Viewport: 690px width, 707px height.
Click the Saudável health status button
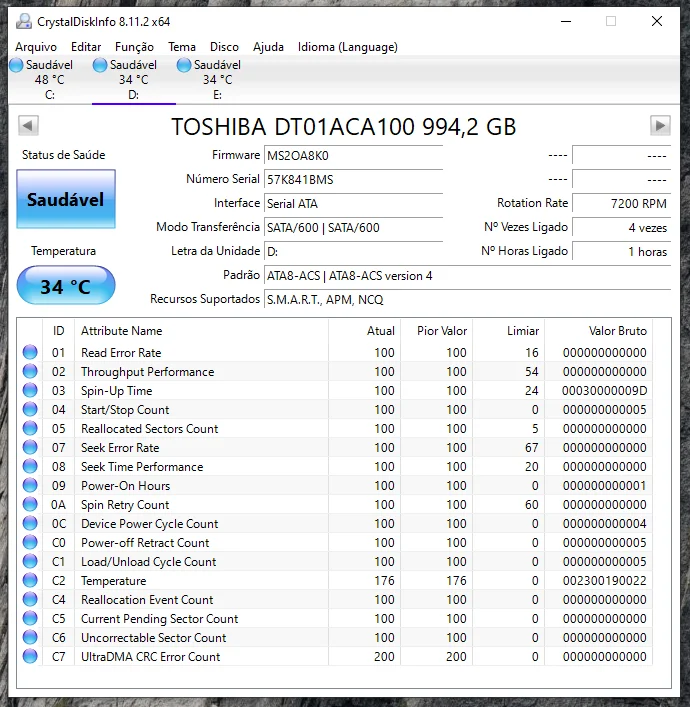coord(66,200)
